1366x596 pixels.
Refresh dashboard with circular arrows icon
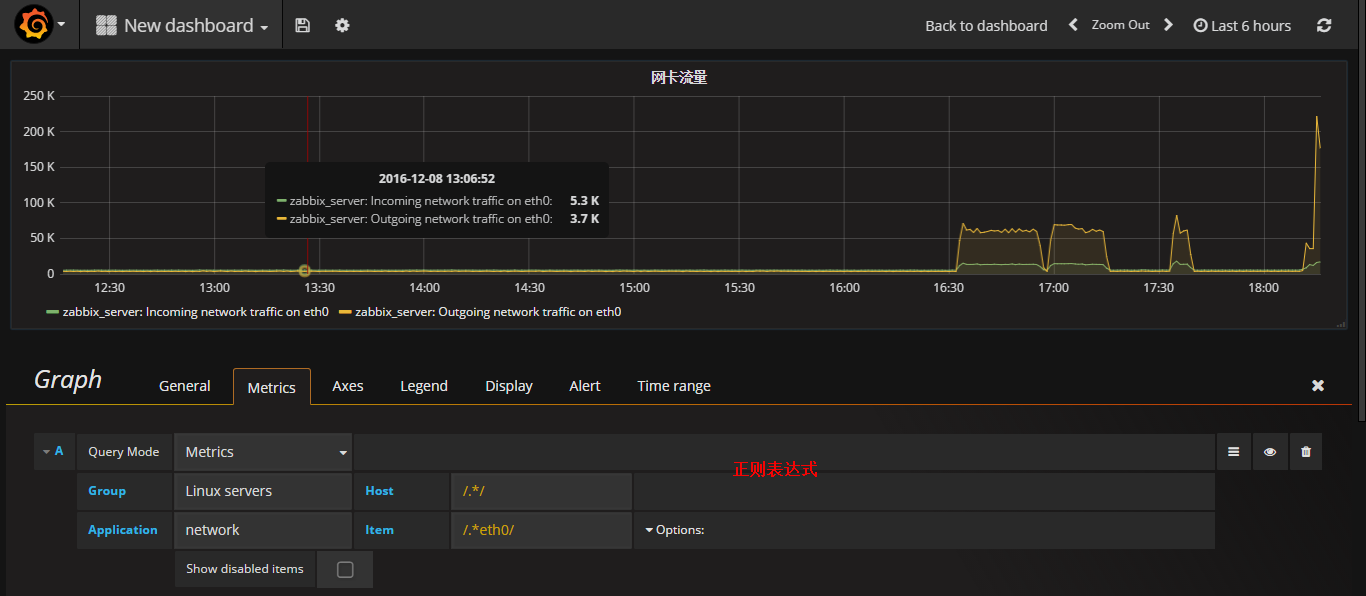pos(1324,25)
